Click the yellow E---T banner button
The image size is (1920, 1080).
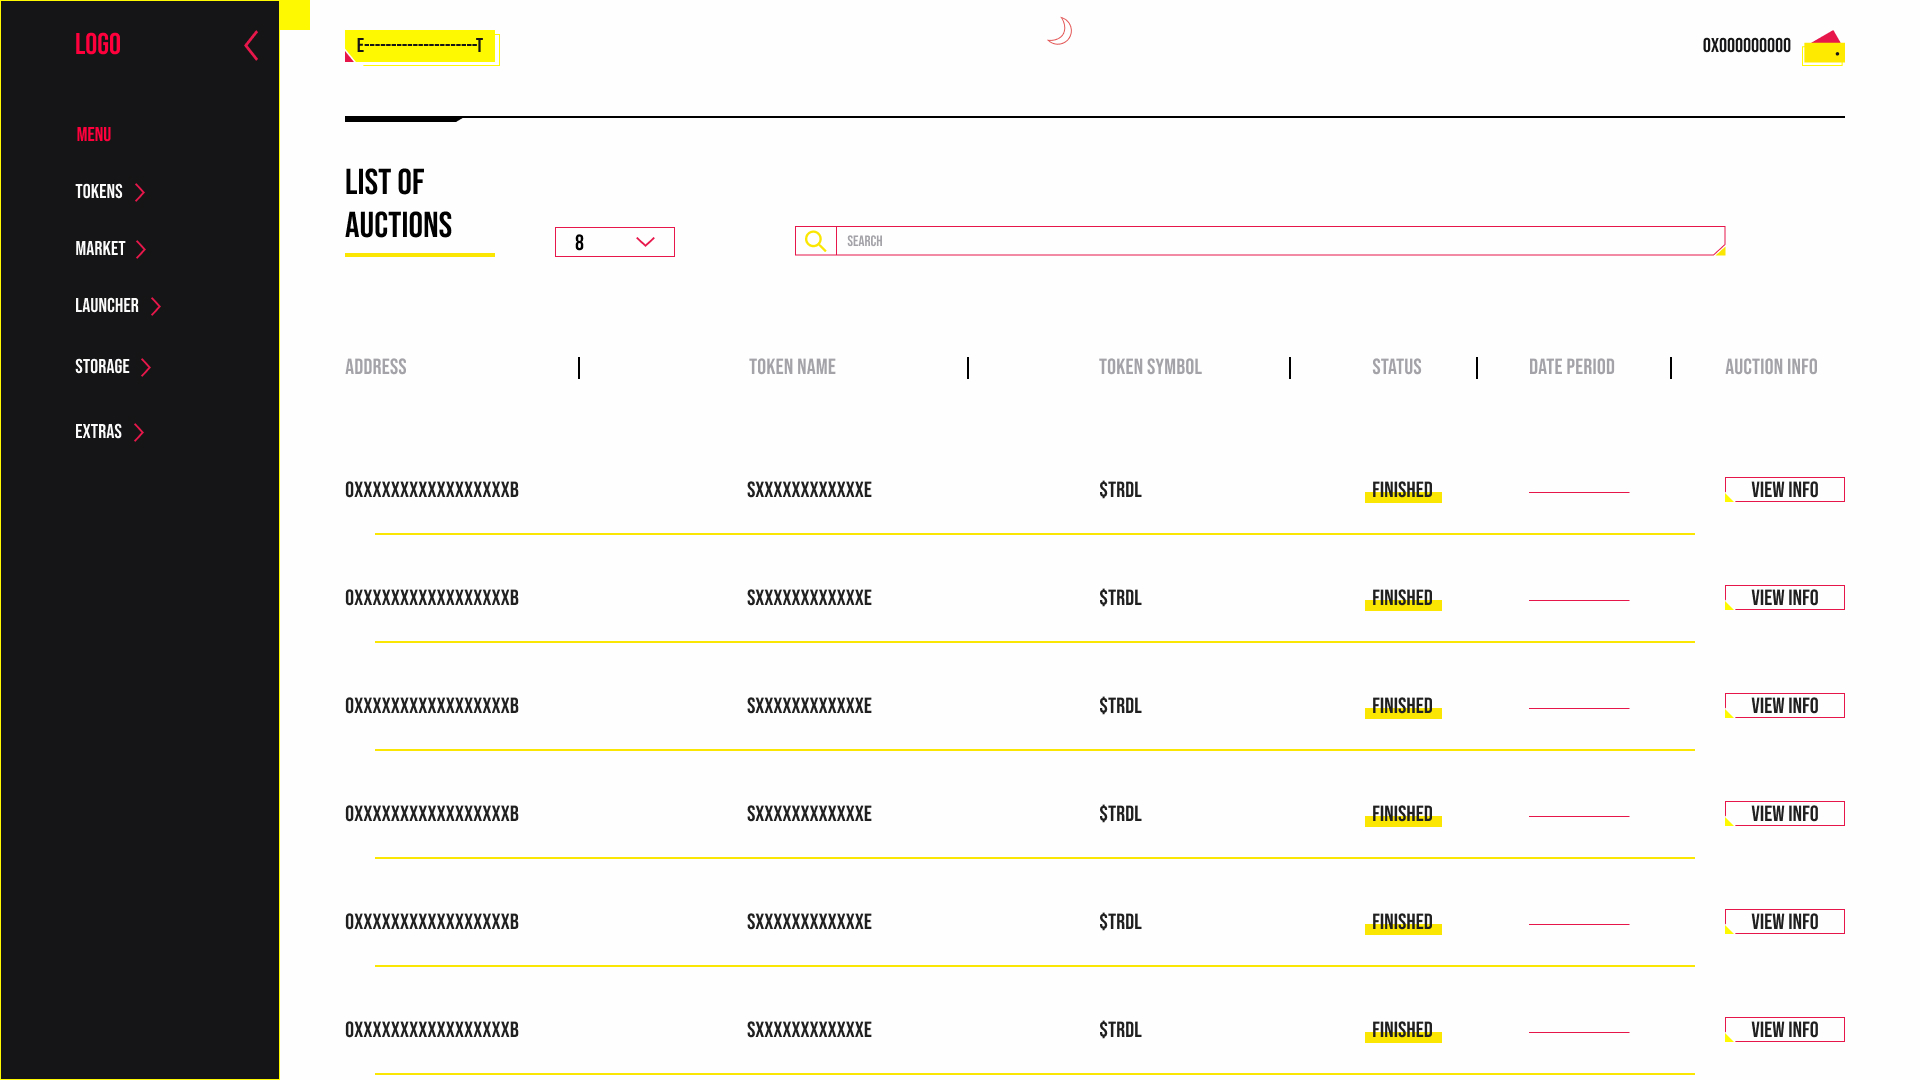420,46
